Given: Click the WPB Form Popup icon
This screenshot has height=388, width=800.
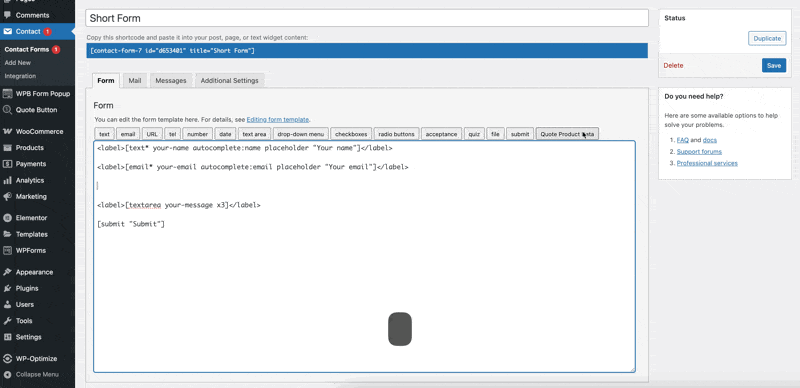Looking at the screenshot, I should (x=7, y=93).
